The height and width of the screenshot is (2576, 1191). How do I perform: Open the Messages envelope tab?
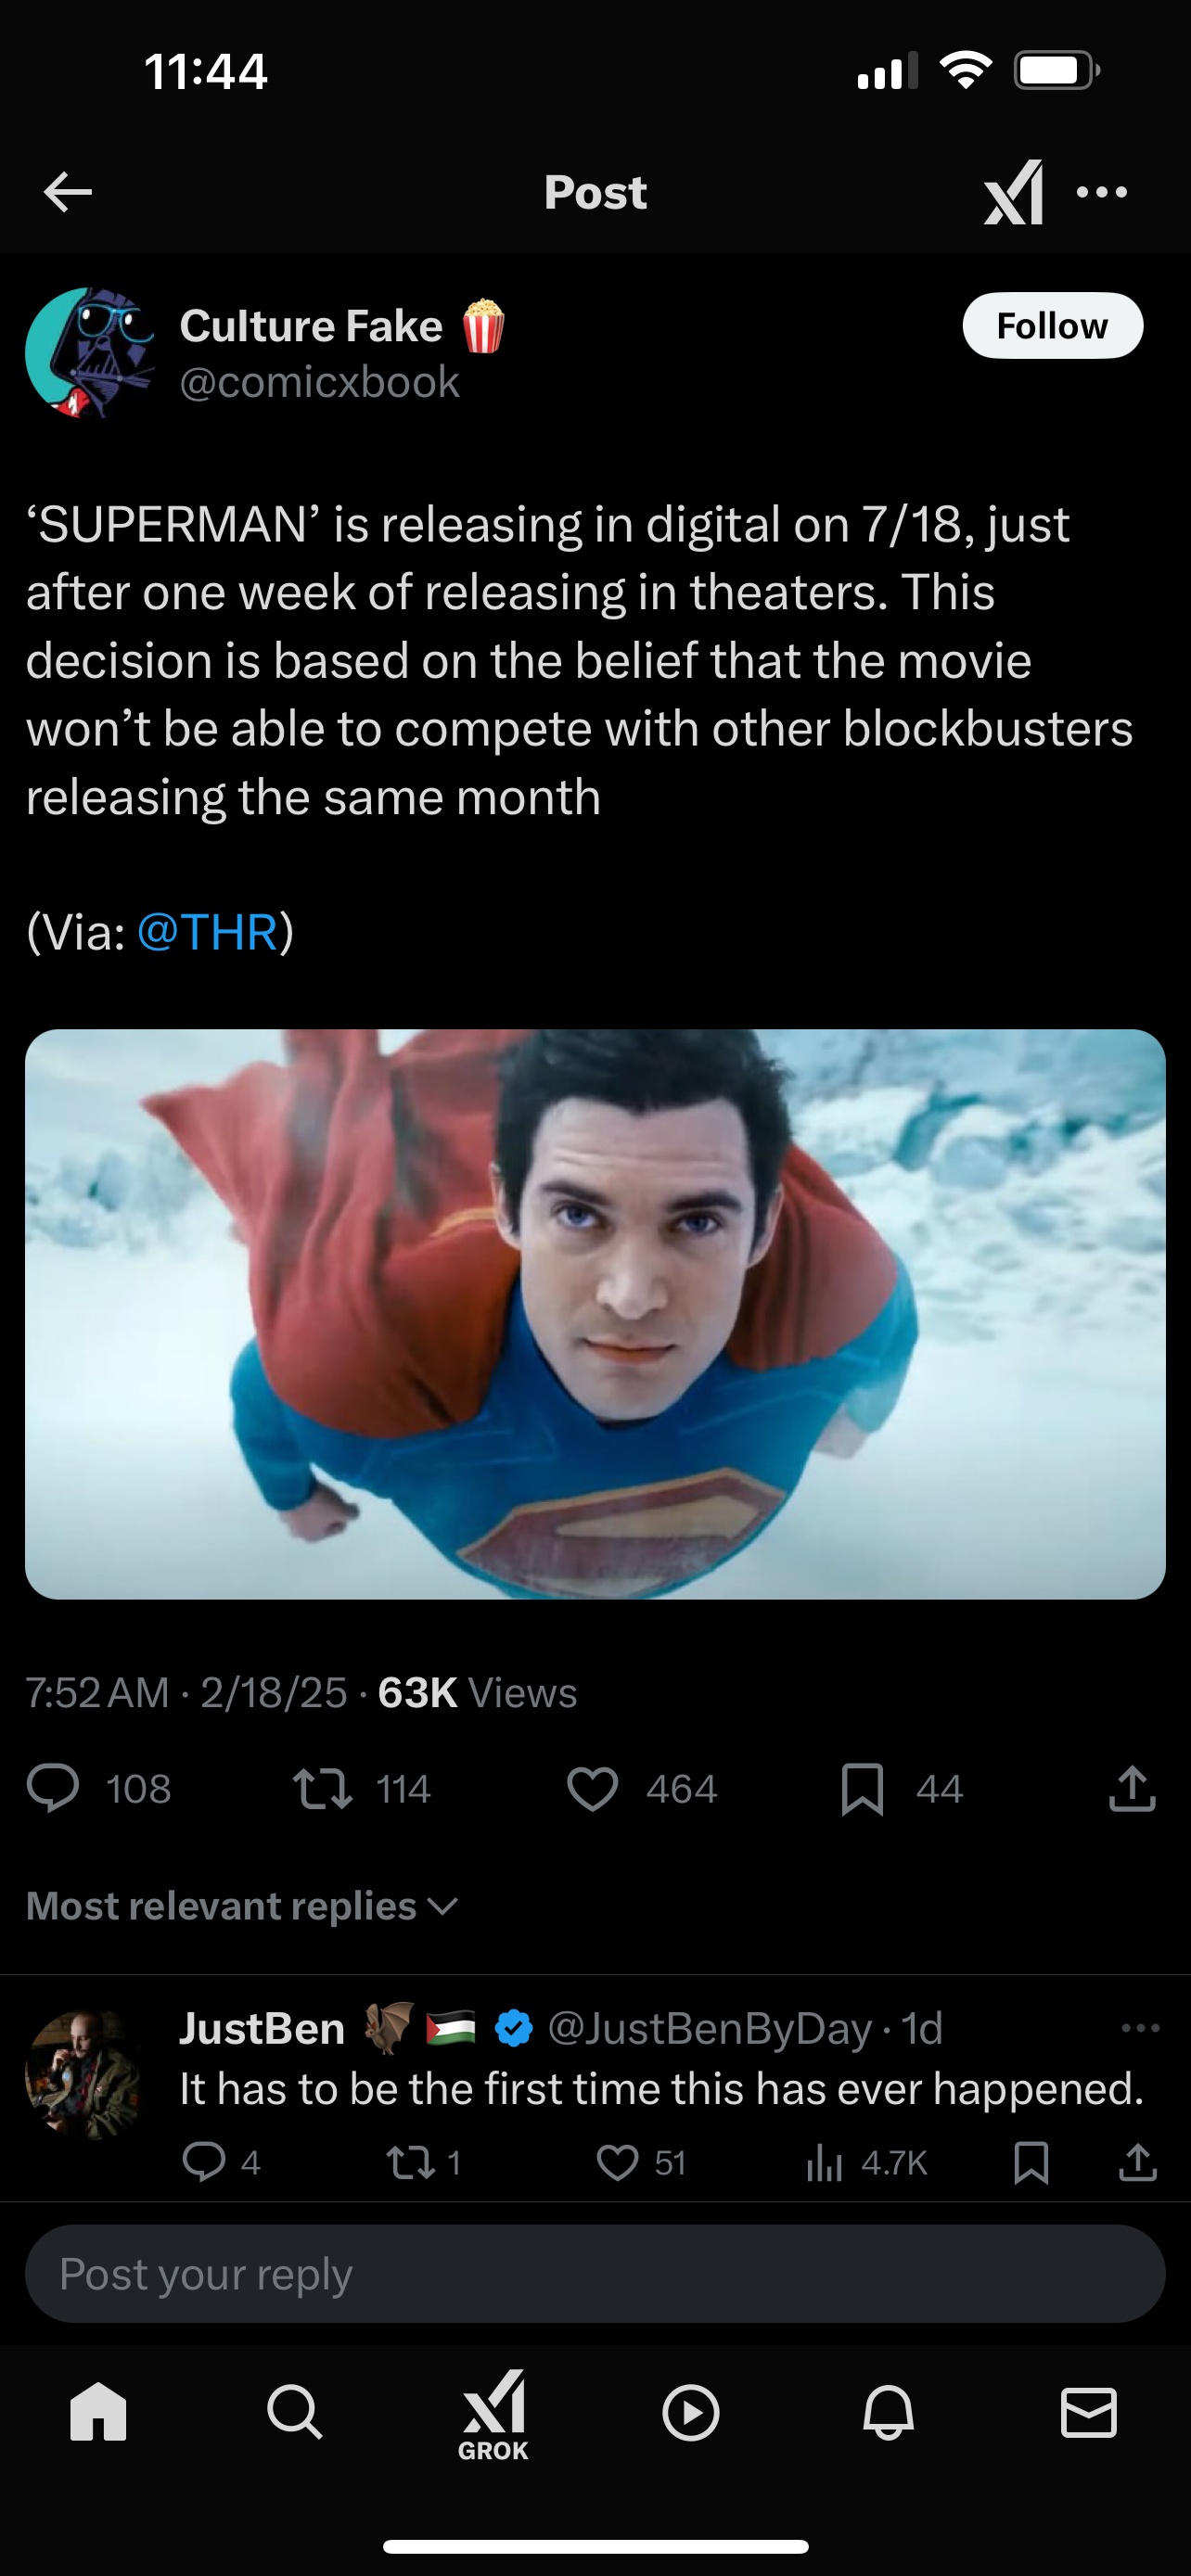point(1088,2412)
